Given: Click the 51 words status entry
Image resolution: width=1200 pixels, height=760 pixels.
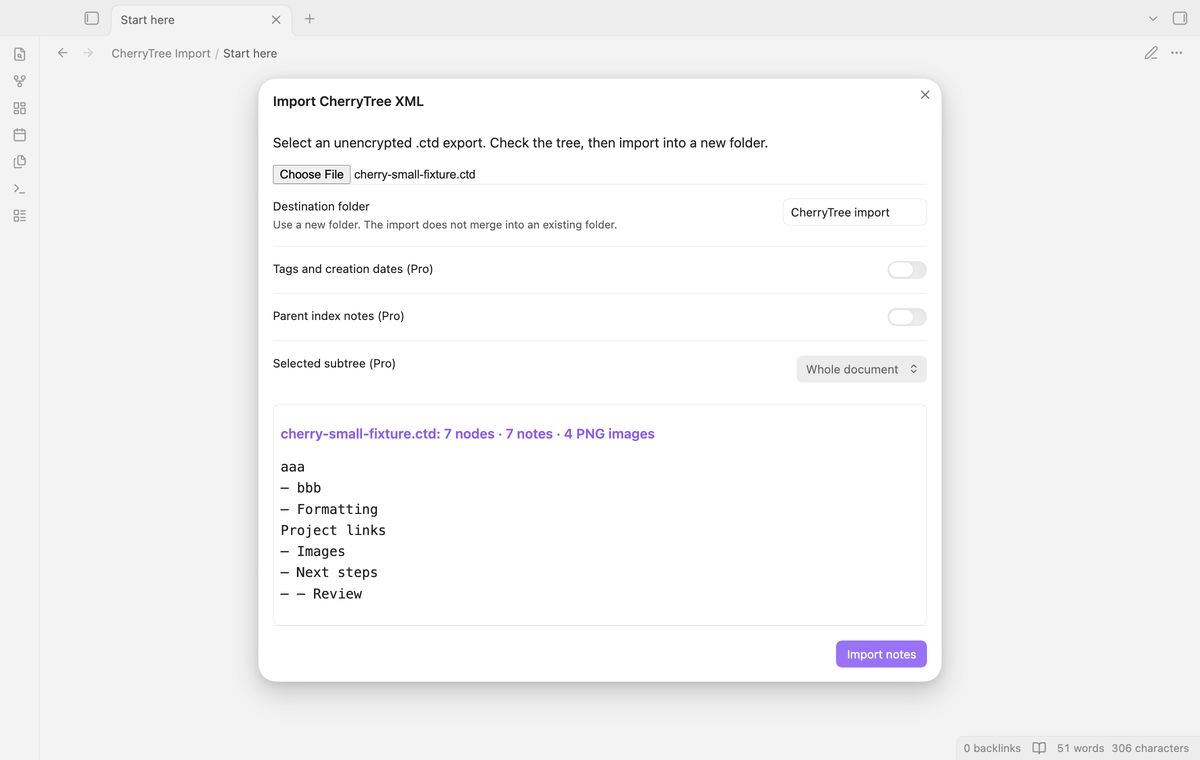Looking at the screenshot, I should click(1080, 748).
